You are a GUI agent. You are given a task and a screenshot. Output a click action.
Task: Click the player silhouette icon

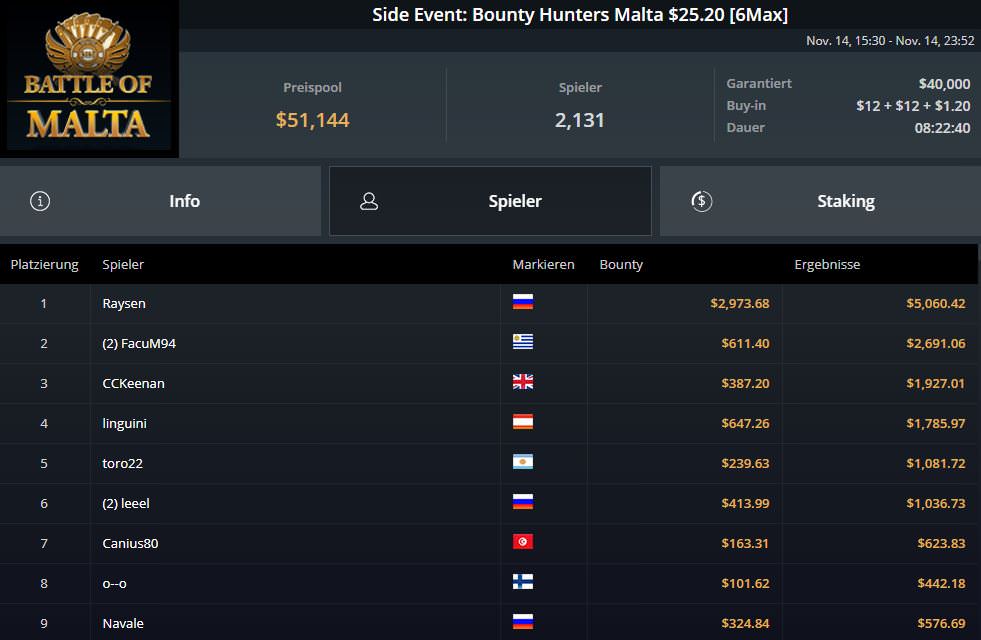[x=369, y=201]
